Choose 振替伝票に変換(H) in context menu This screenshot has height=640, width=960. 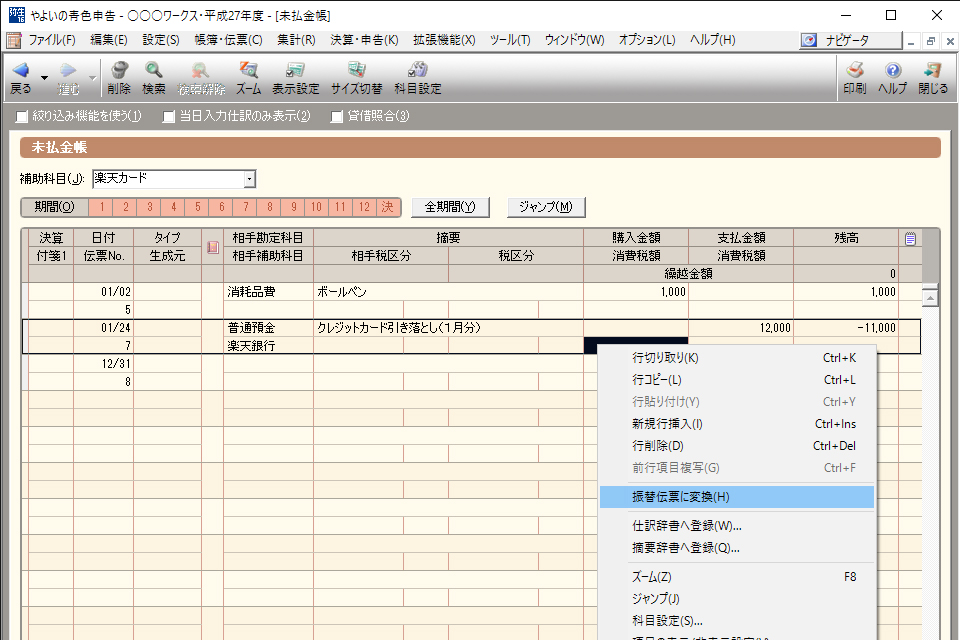click(x=737, y=497)
